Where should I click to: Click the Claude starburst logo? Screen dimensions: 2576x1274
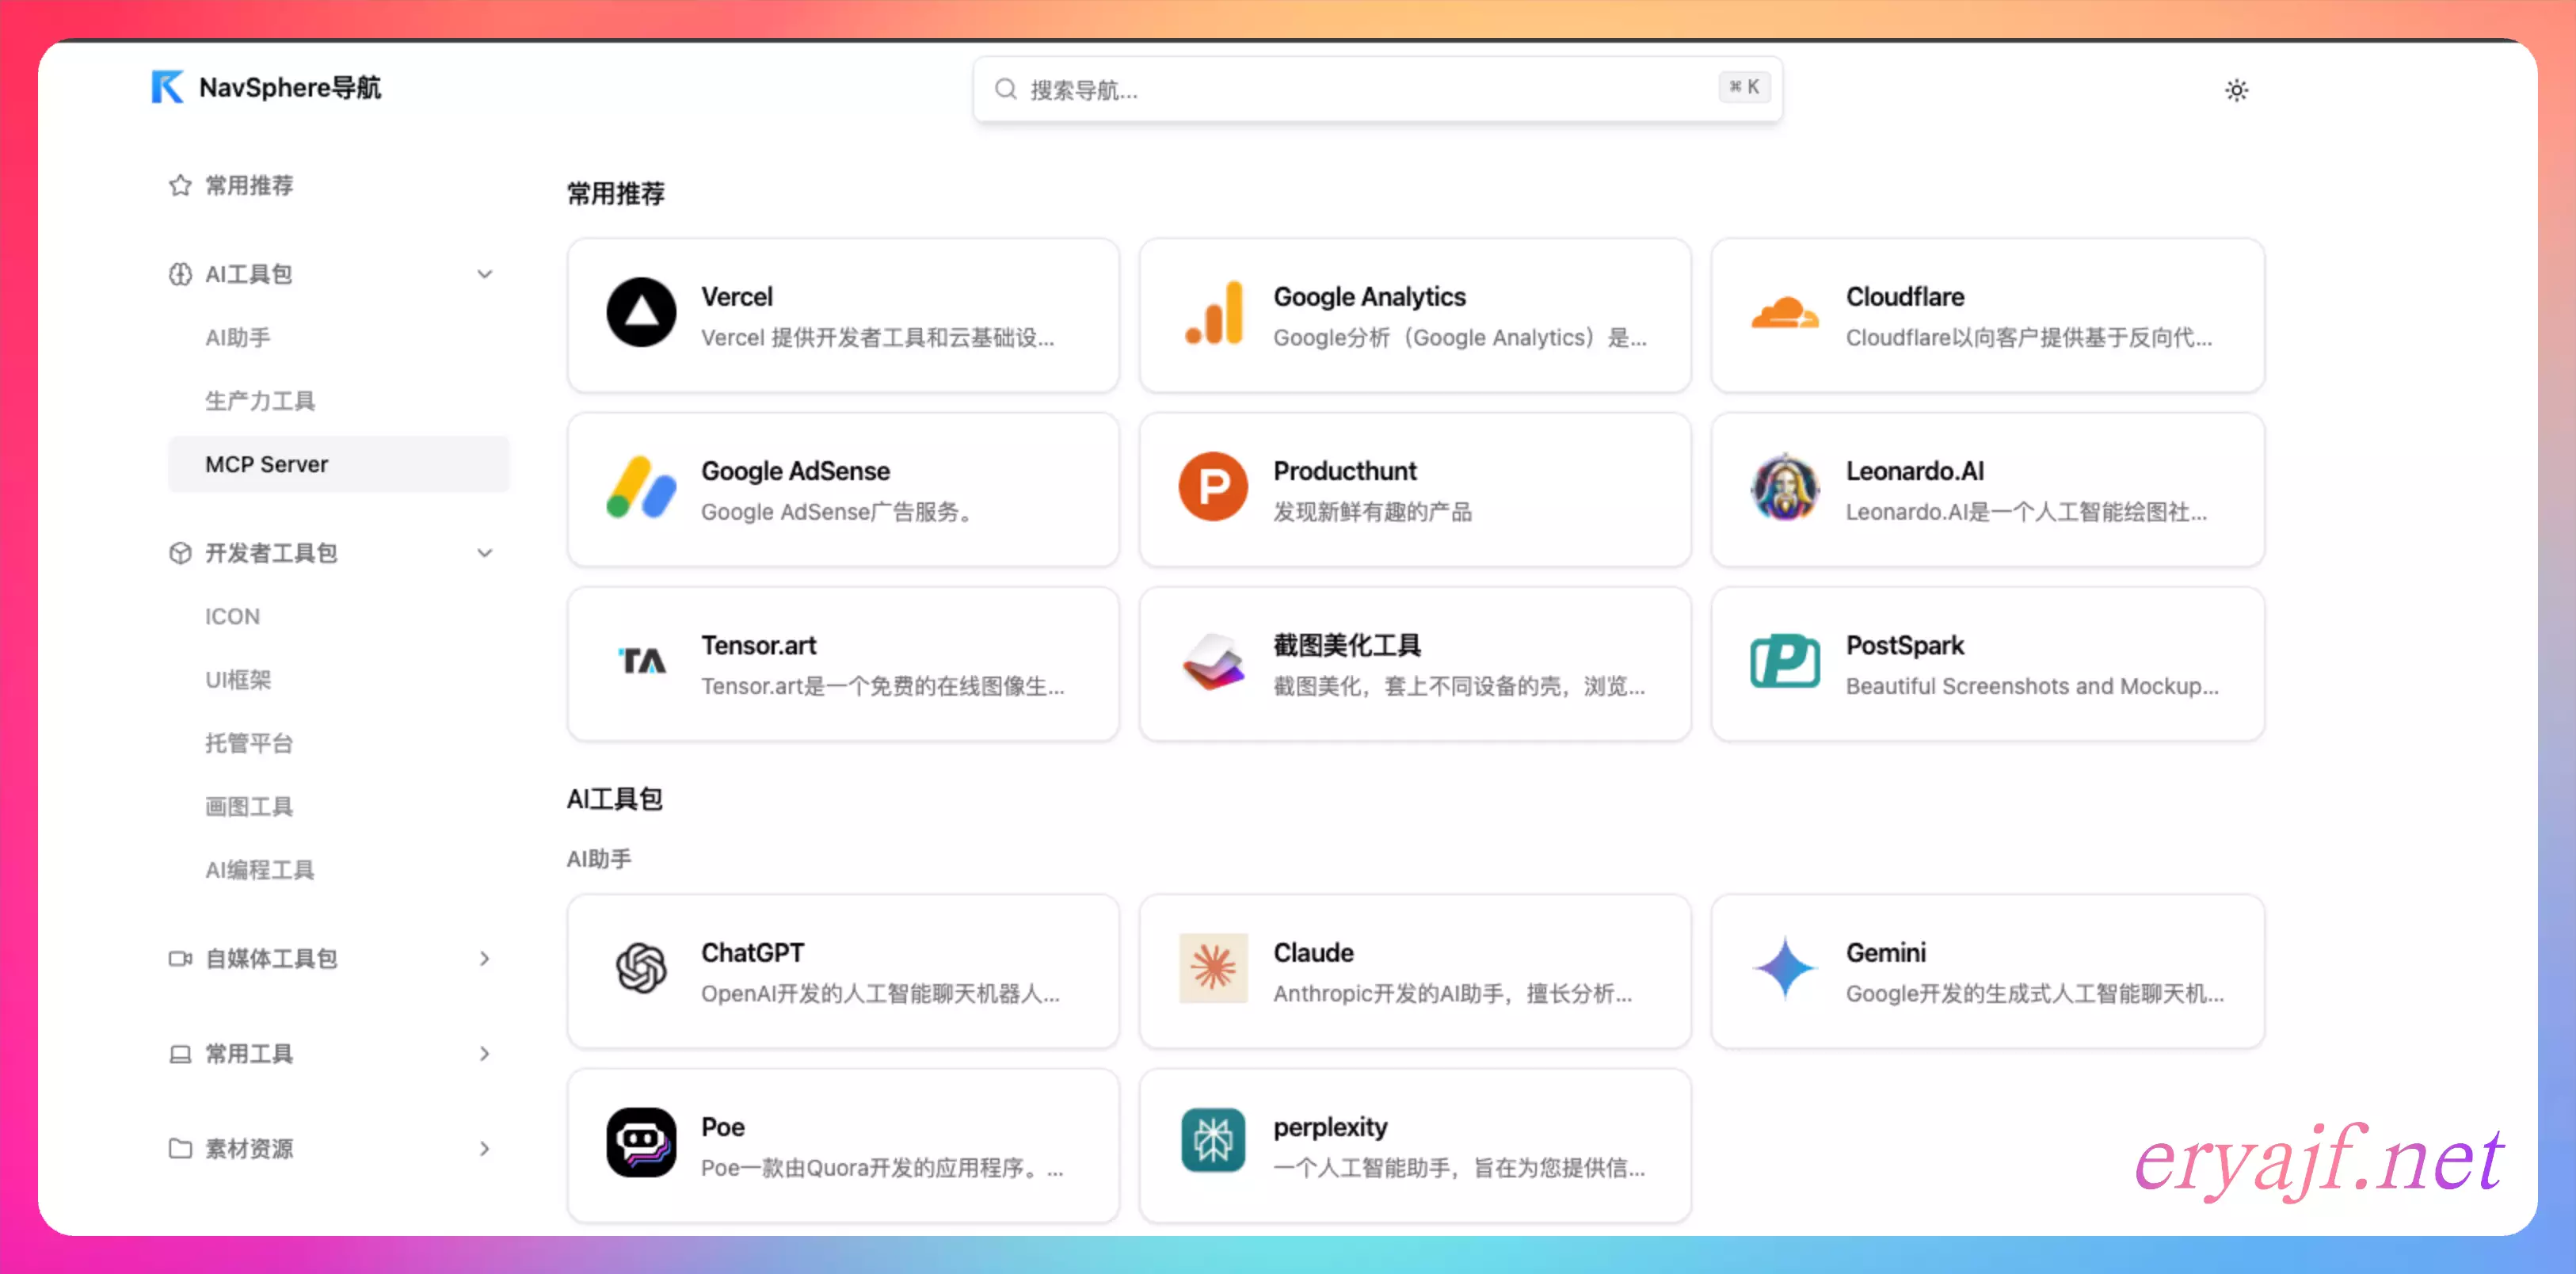pyautogui.click(x=1213, y=968)
